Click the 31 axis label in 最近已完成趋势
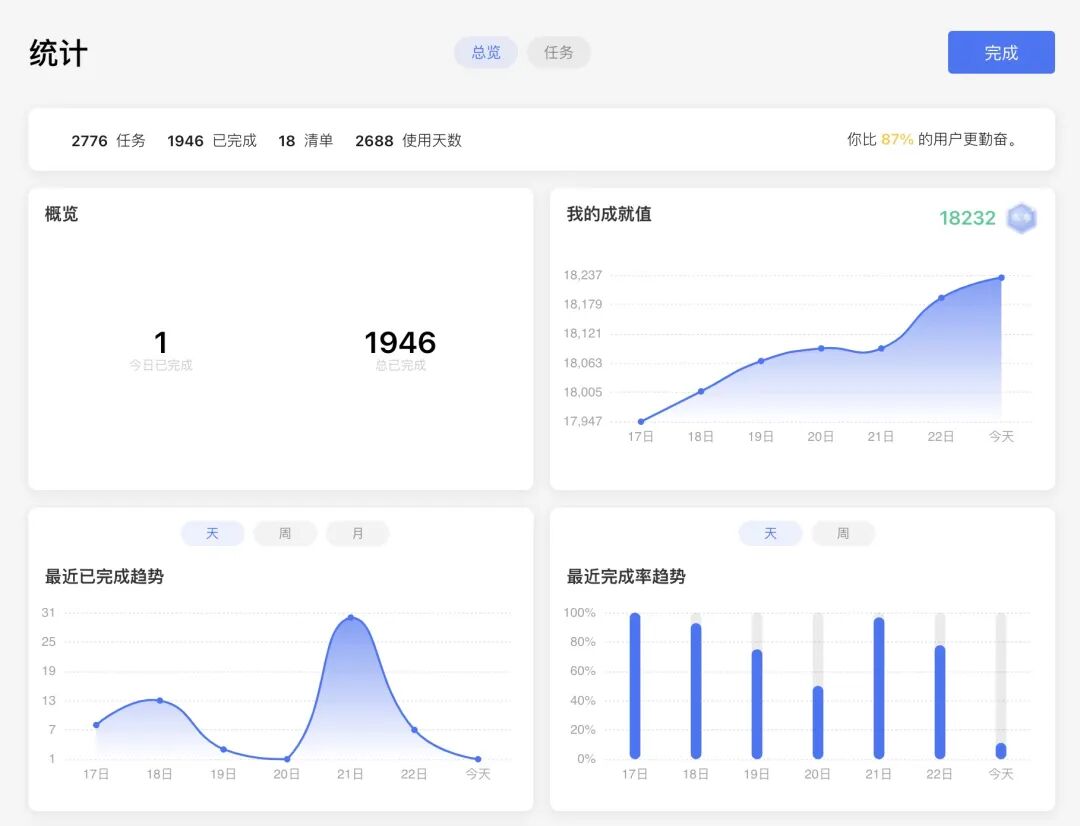The width and height of the screenshot is (1080, 826). pos(48,612)
